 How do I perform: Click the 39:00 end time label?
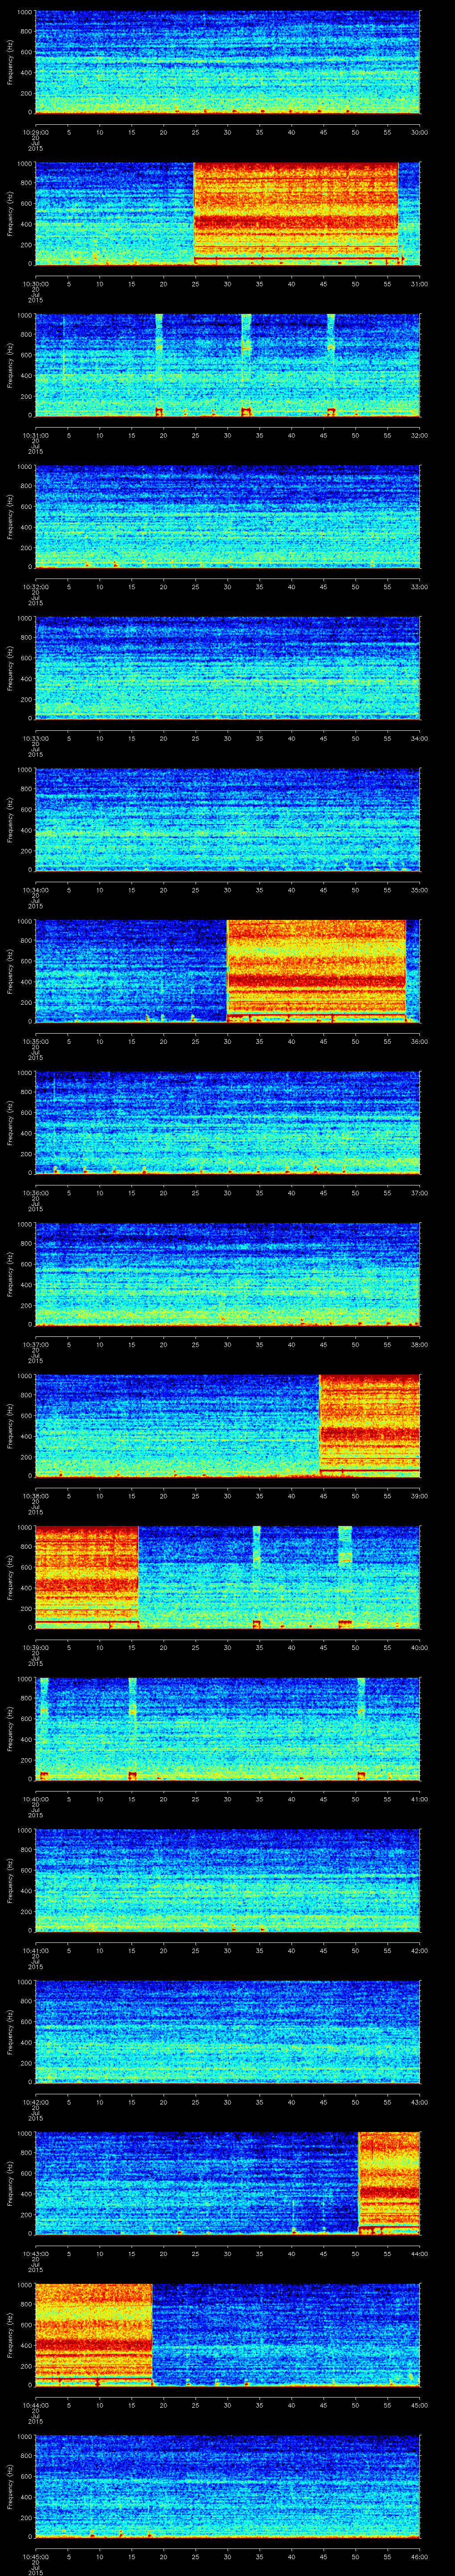(x=419, y=1495)
